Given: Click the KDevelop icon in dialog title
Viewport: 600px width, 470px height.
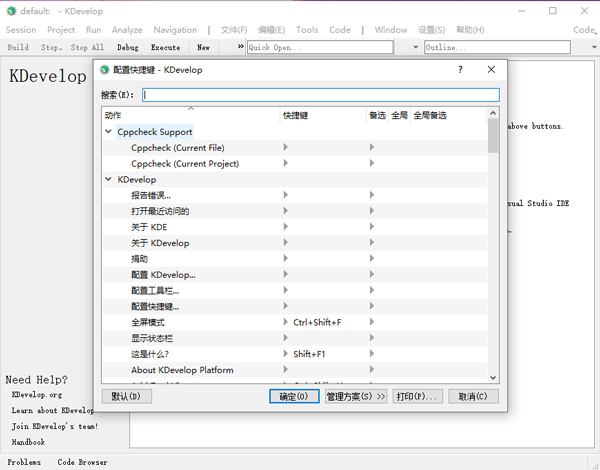Looking at the screenshot, I should pyautogui.click(x=104, y=70).
